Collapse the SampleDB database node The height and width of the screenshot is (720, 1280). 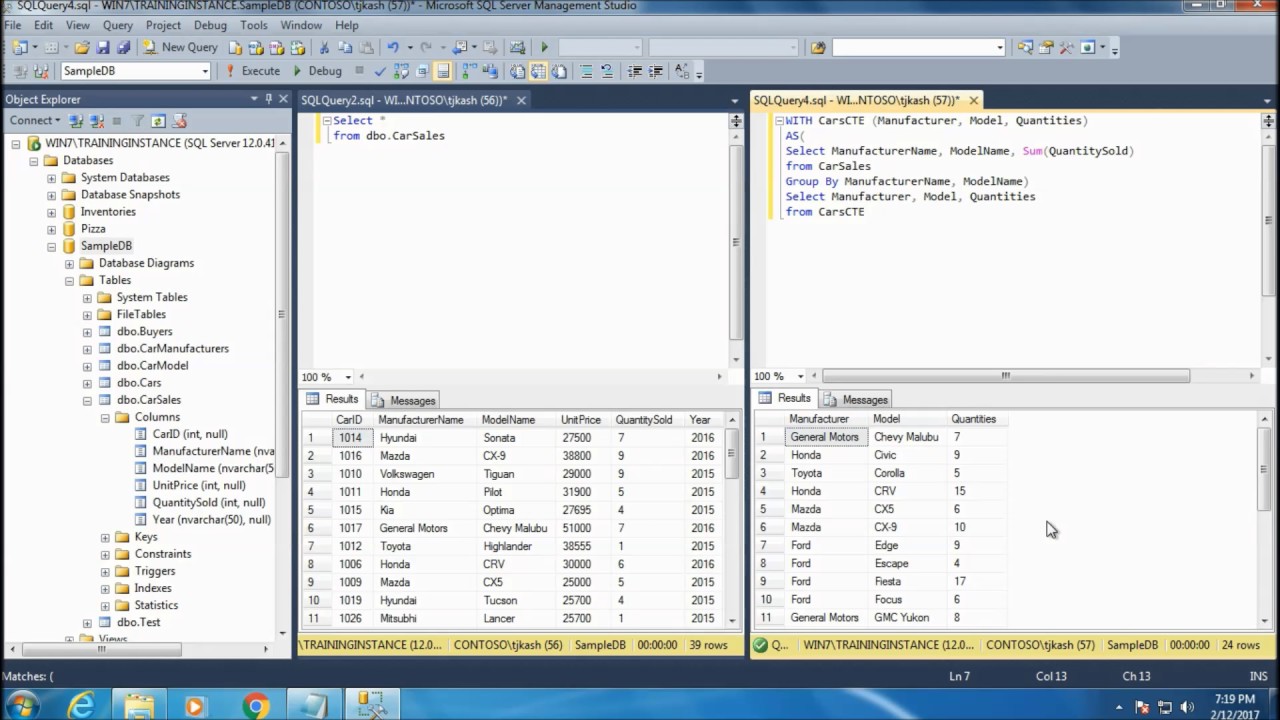(51, 246)
